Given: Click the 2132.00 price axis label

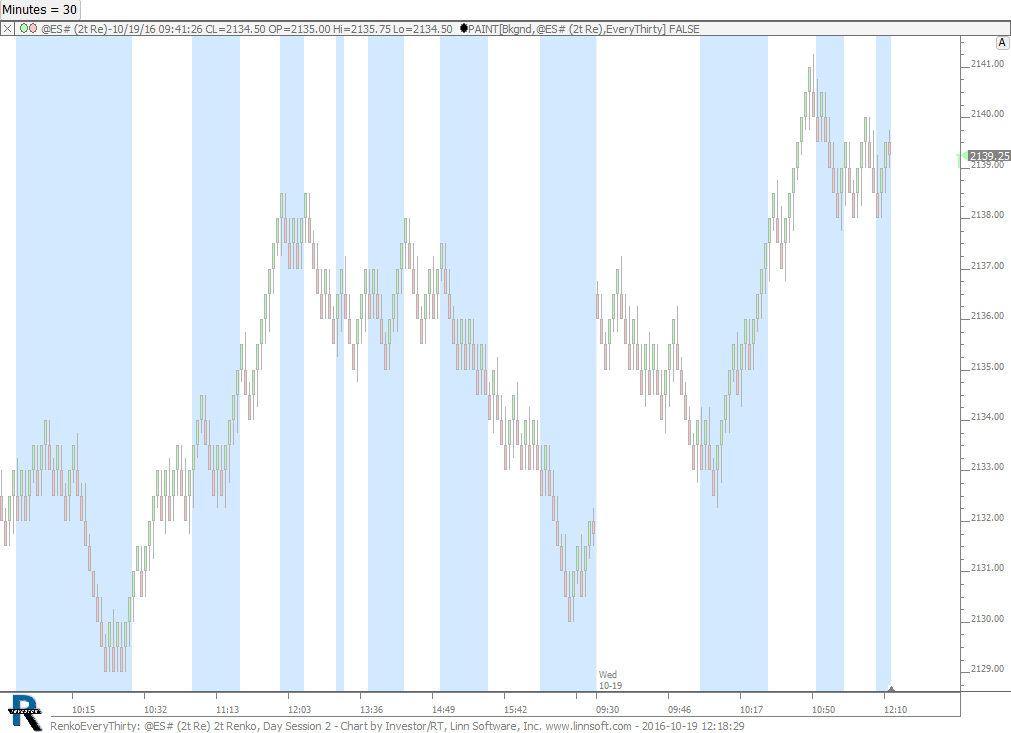Looking at the screenshot, I should [x=987, y=518].
